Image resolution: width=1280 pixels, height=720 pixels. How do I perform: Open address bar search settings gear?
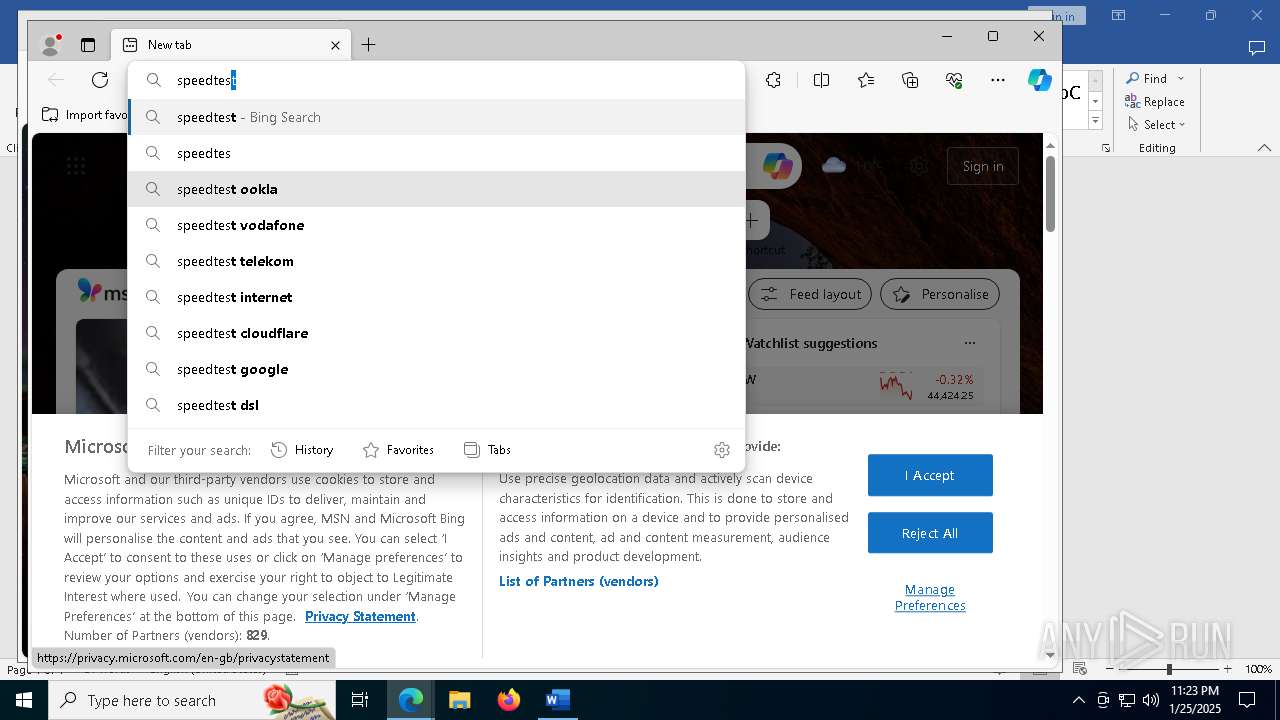pos(722,450)
